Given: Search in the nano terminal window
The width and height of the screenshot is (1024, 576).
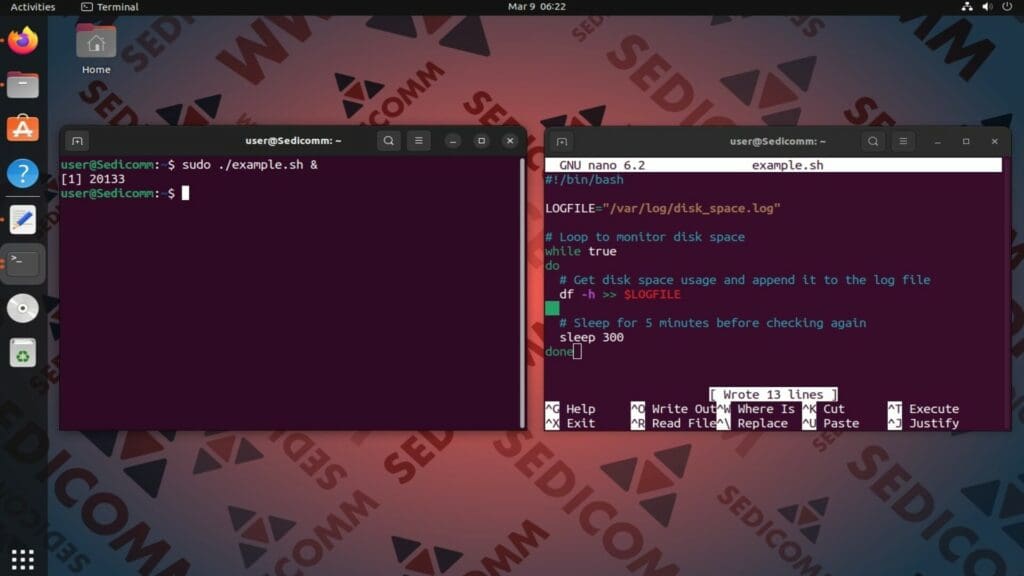Looking at the screenshot, I should [873, 141].
